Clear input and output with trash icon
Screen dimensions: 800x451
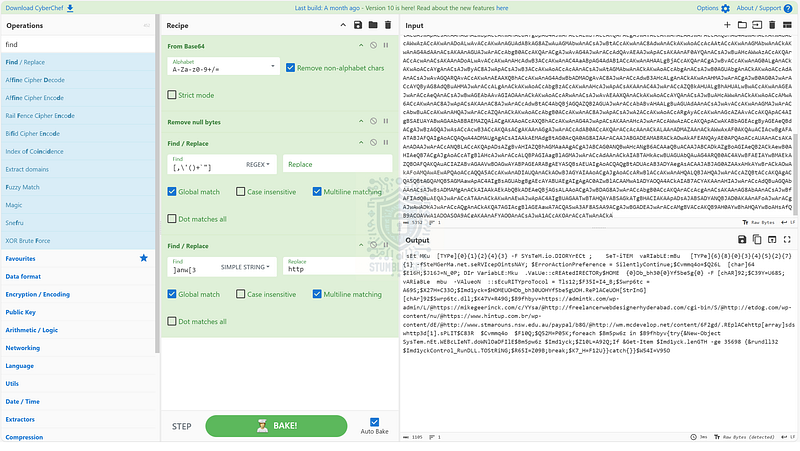tap(772, 25)
